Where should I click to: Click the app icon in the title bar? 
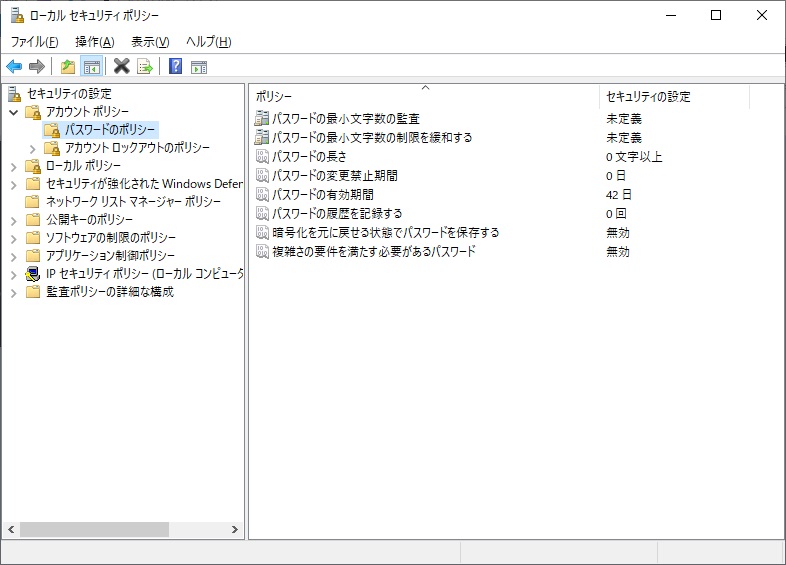coord(17,16)
